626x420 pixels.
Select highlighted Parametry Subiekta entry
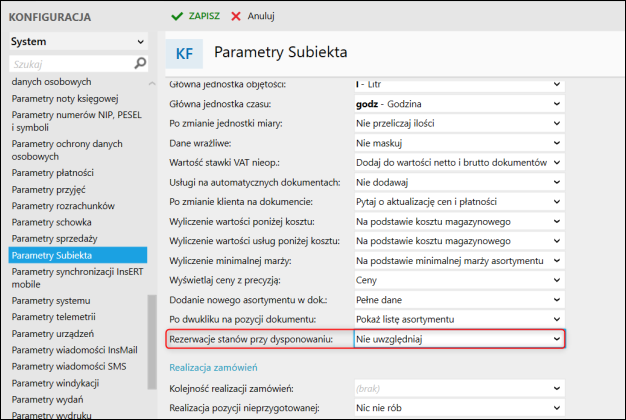[78, 255]
